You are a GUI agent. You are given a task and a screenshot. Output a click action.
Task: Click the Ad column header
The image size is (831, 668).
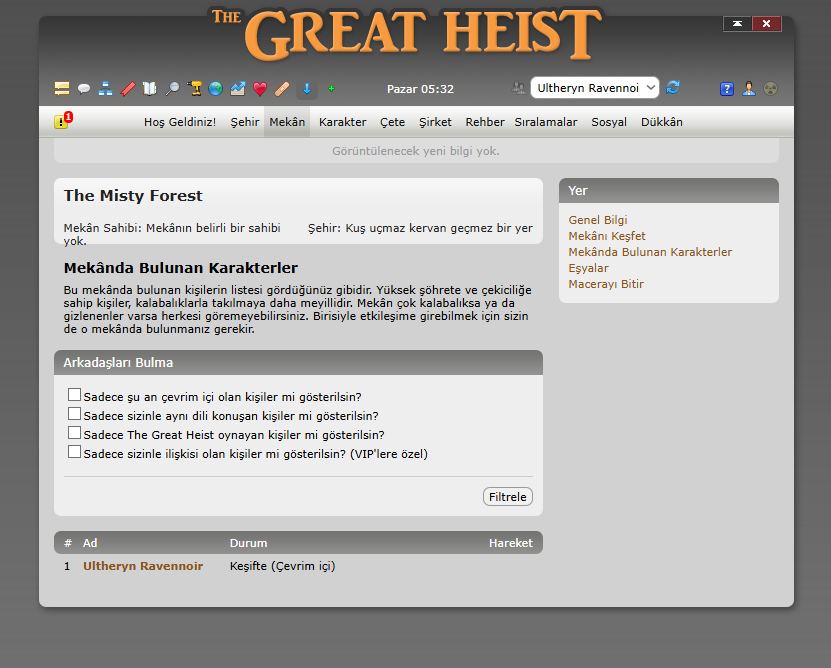point(90,543)
